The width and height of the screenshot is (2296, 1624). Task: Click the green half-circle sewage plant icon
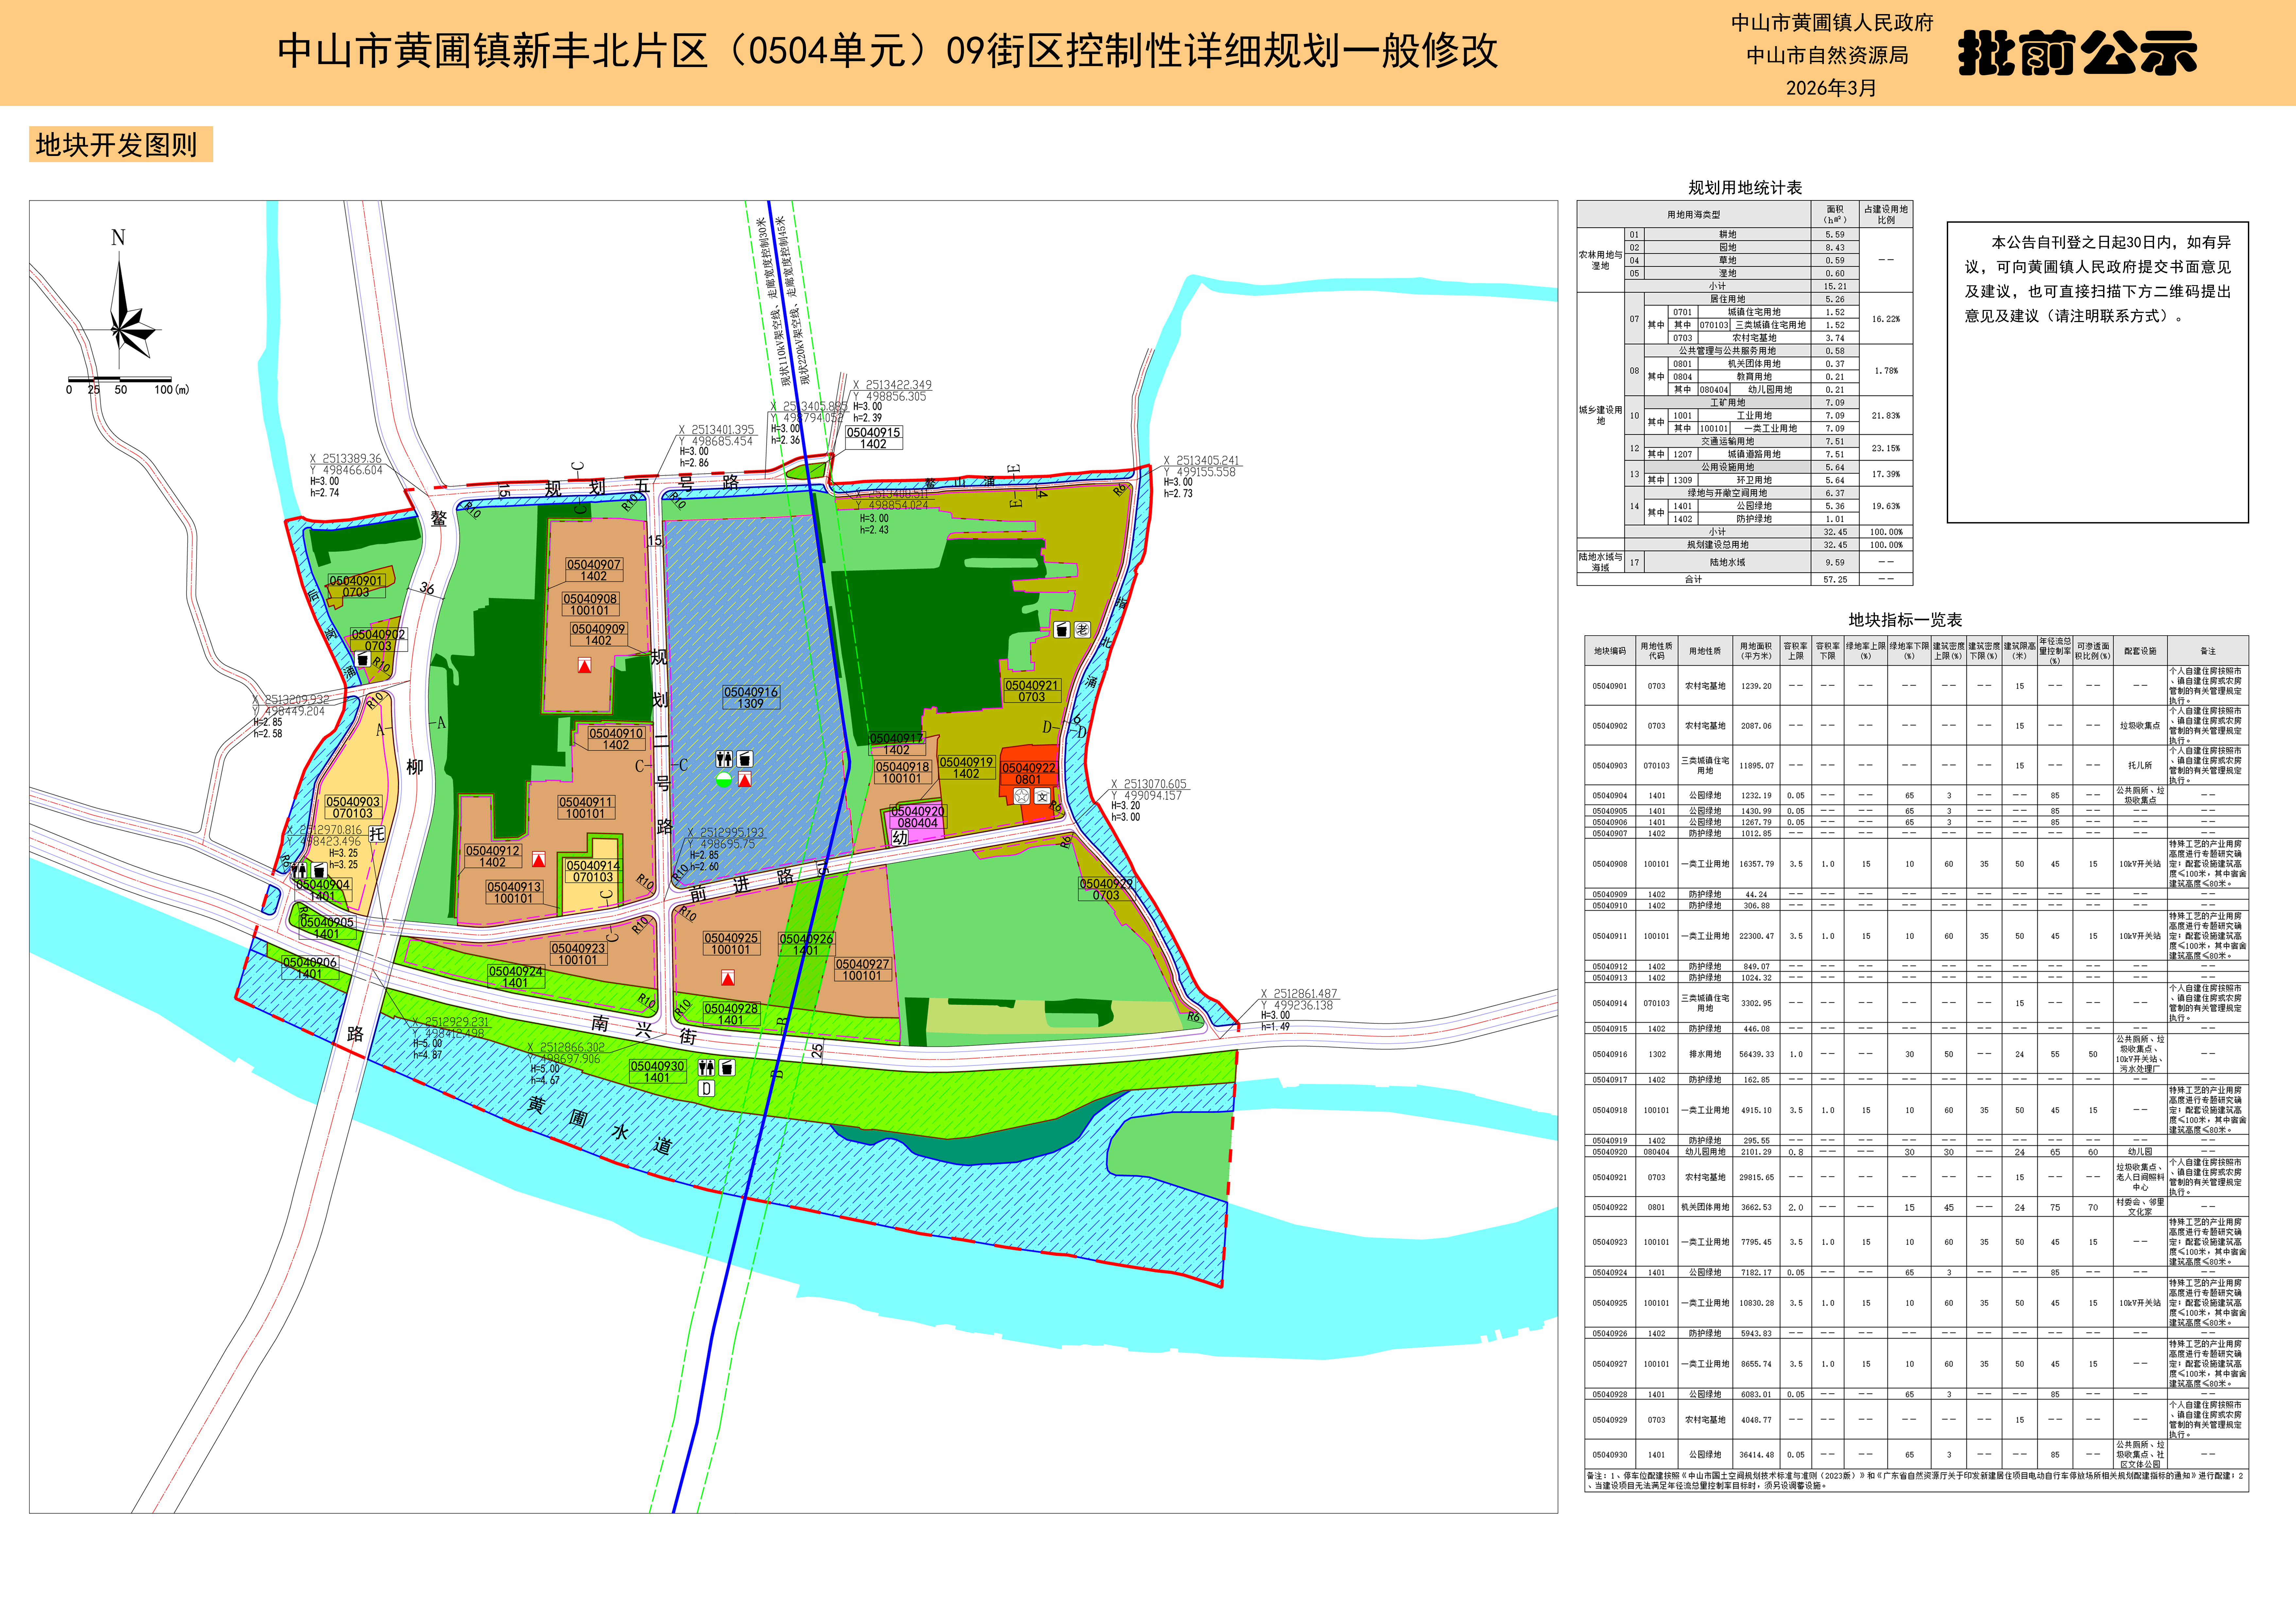(x=724, y=780)
